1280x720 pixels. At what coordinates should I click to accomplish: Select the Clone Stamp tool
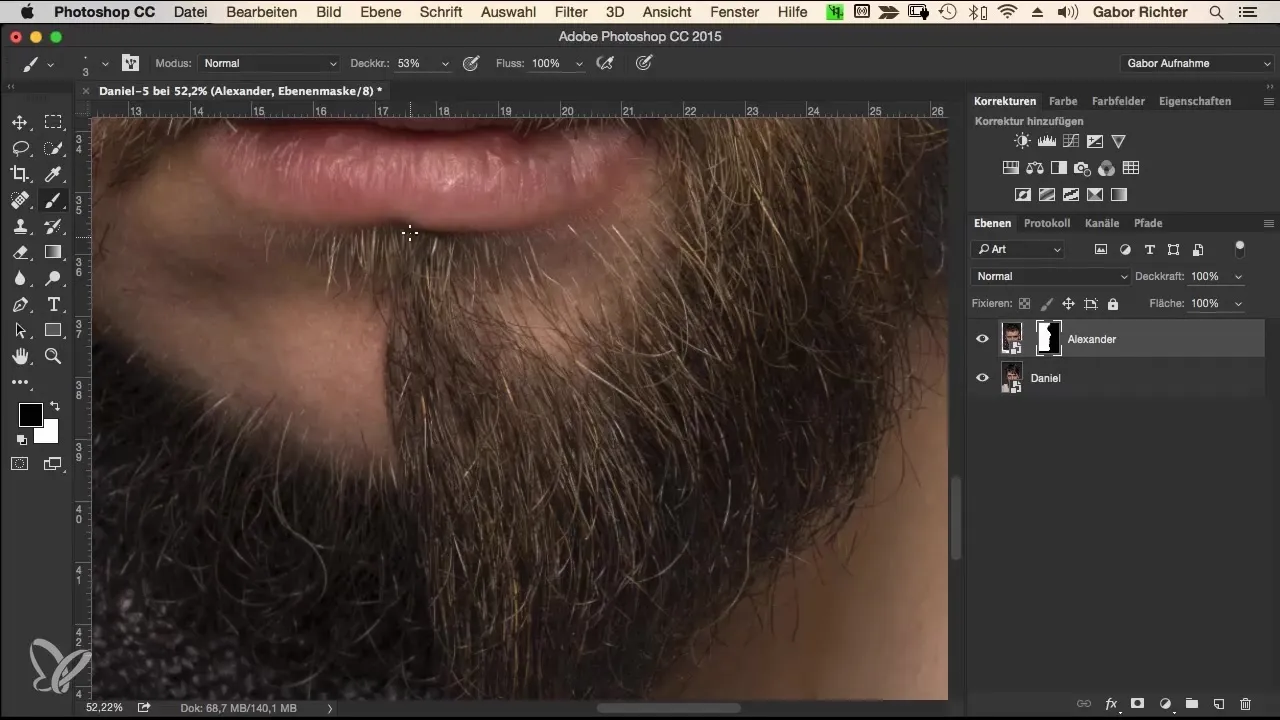19,226
